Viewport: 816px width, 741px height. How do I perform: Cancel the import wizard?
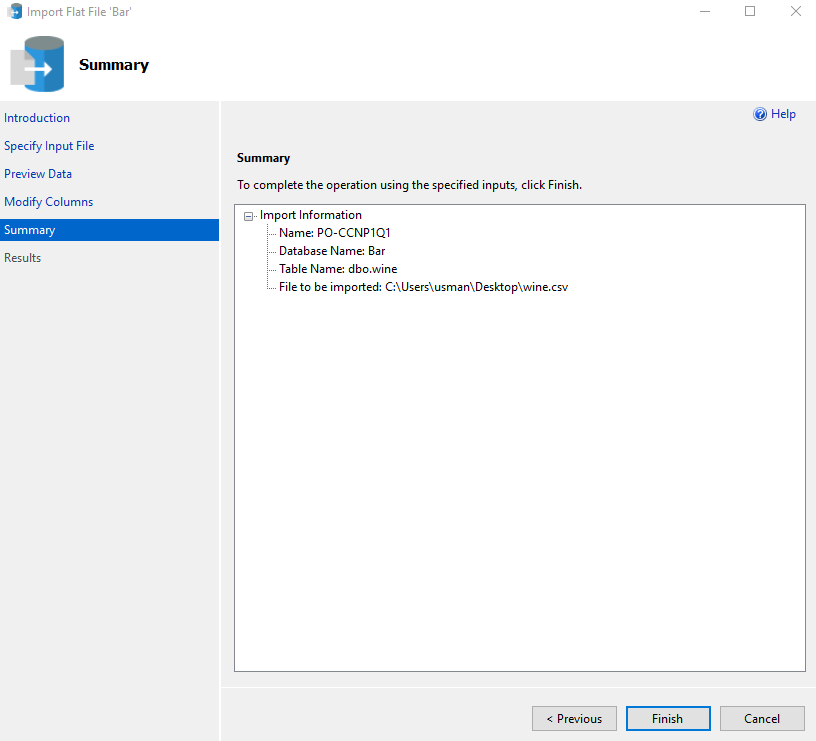[x=762, y=718]
